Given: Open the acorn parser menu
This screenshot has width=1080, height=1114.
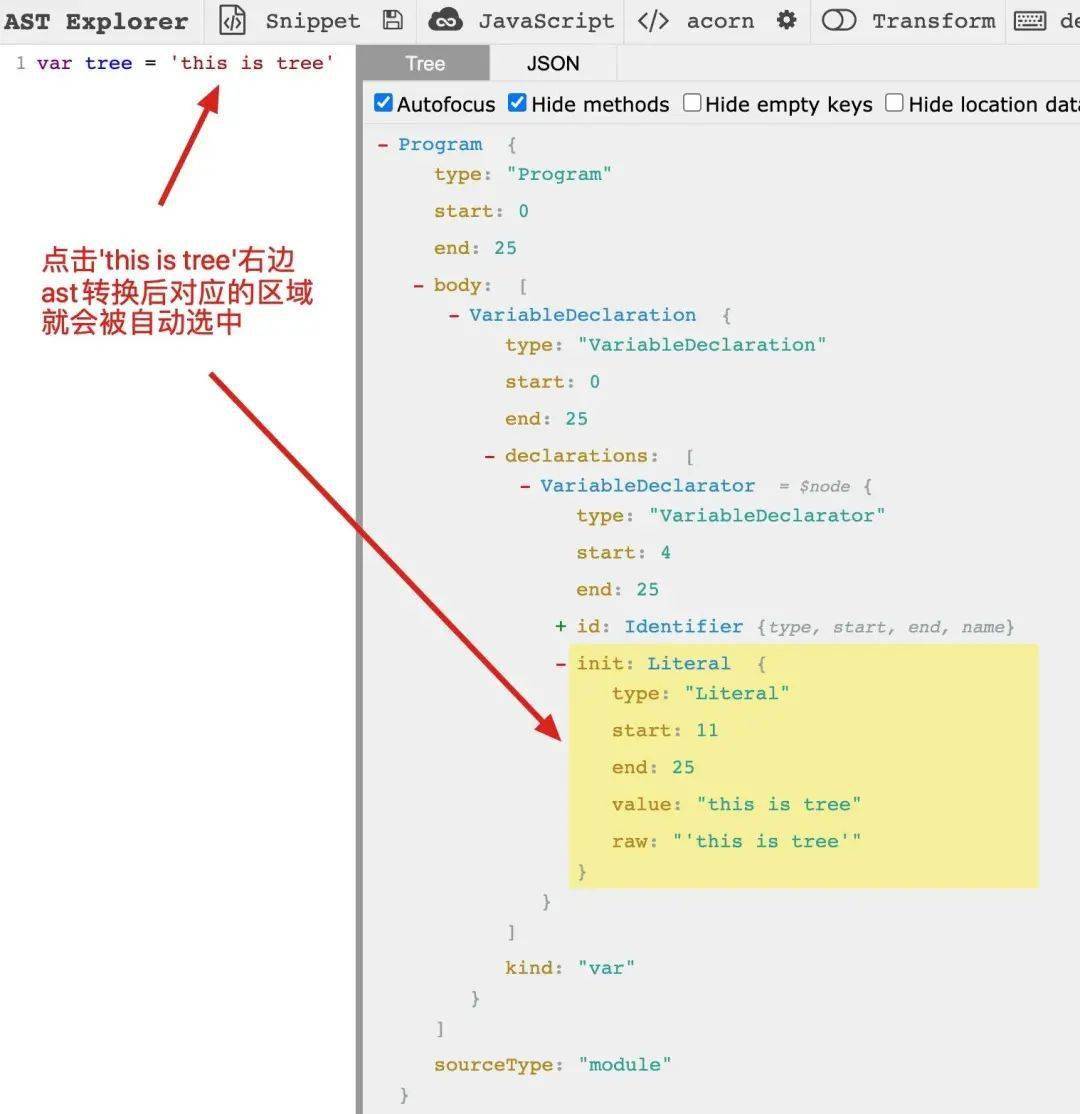Looking at the screenshot, I should coord(720,21).
